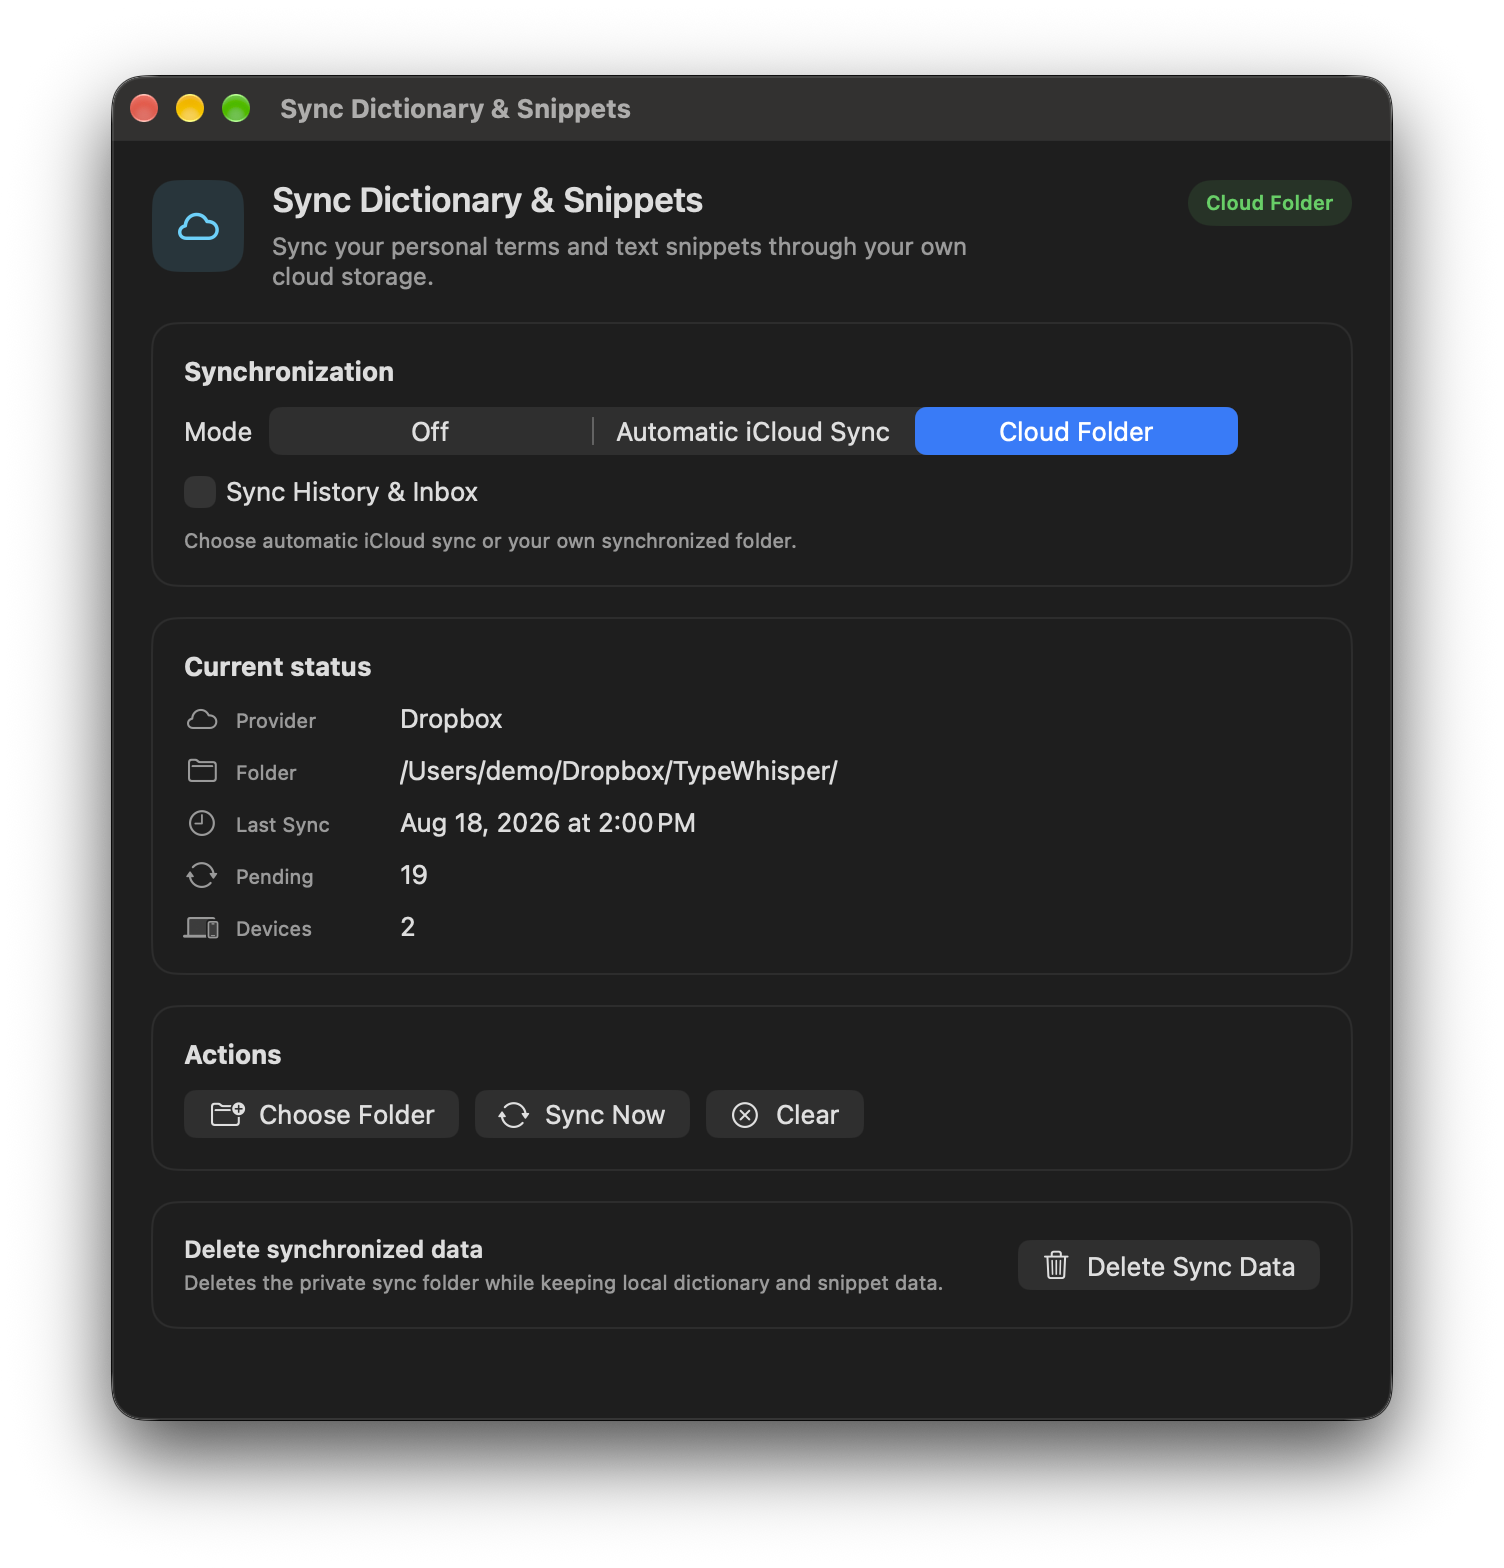The height and width of the screenshot is (1568, 1504).
Task: Open the Choose Folder dialog
Action: pyautogui.click(x=321, y=1114)
